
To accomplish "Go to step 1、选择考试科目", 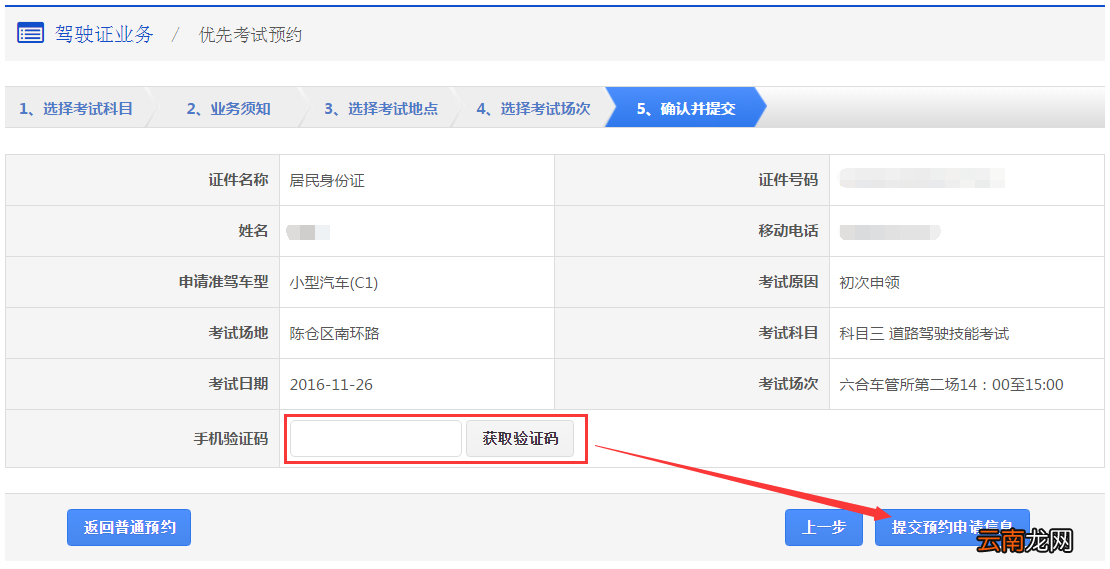I will pos(76,109).
